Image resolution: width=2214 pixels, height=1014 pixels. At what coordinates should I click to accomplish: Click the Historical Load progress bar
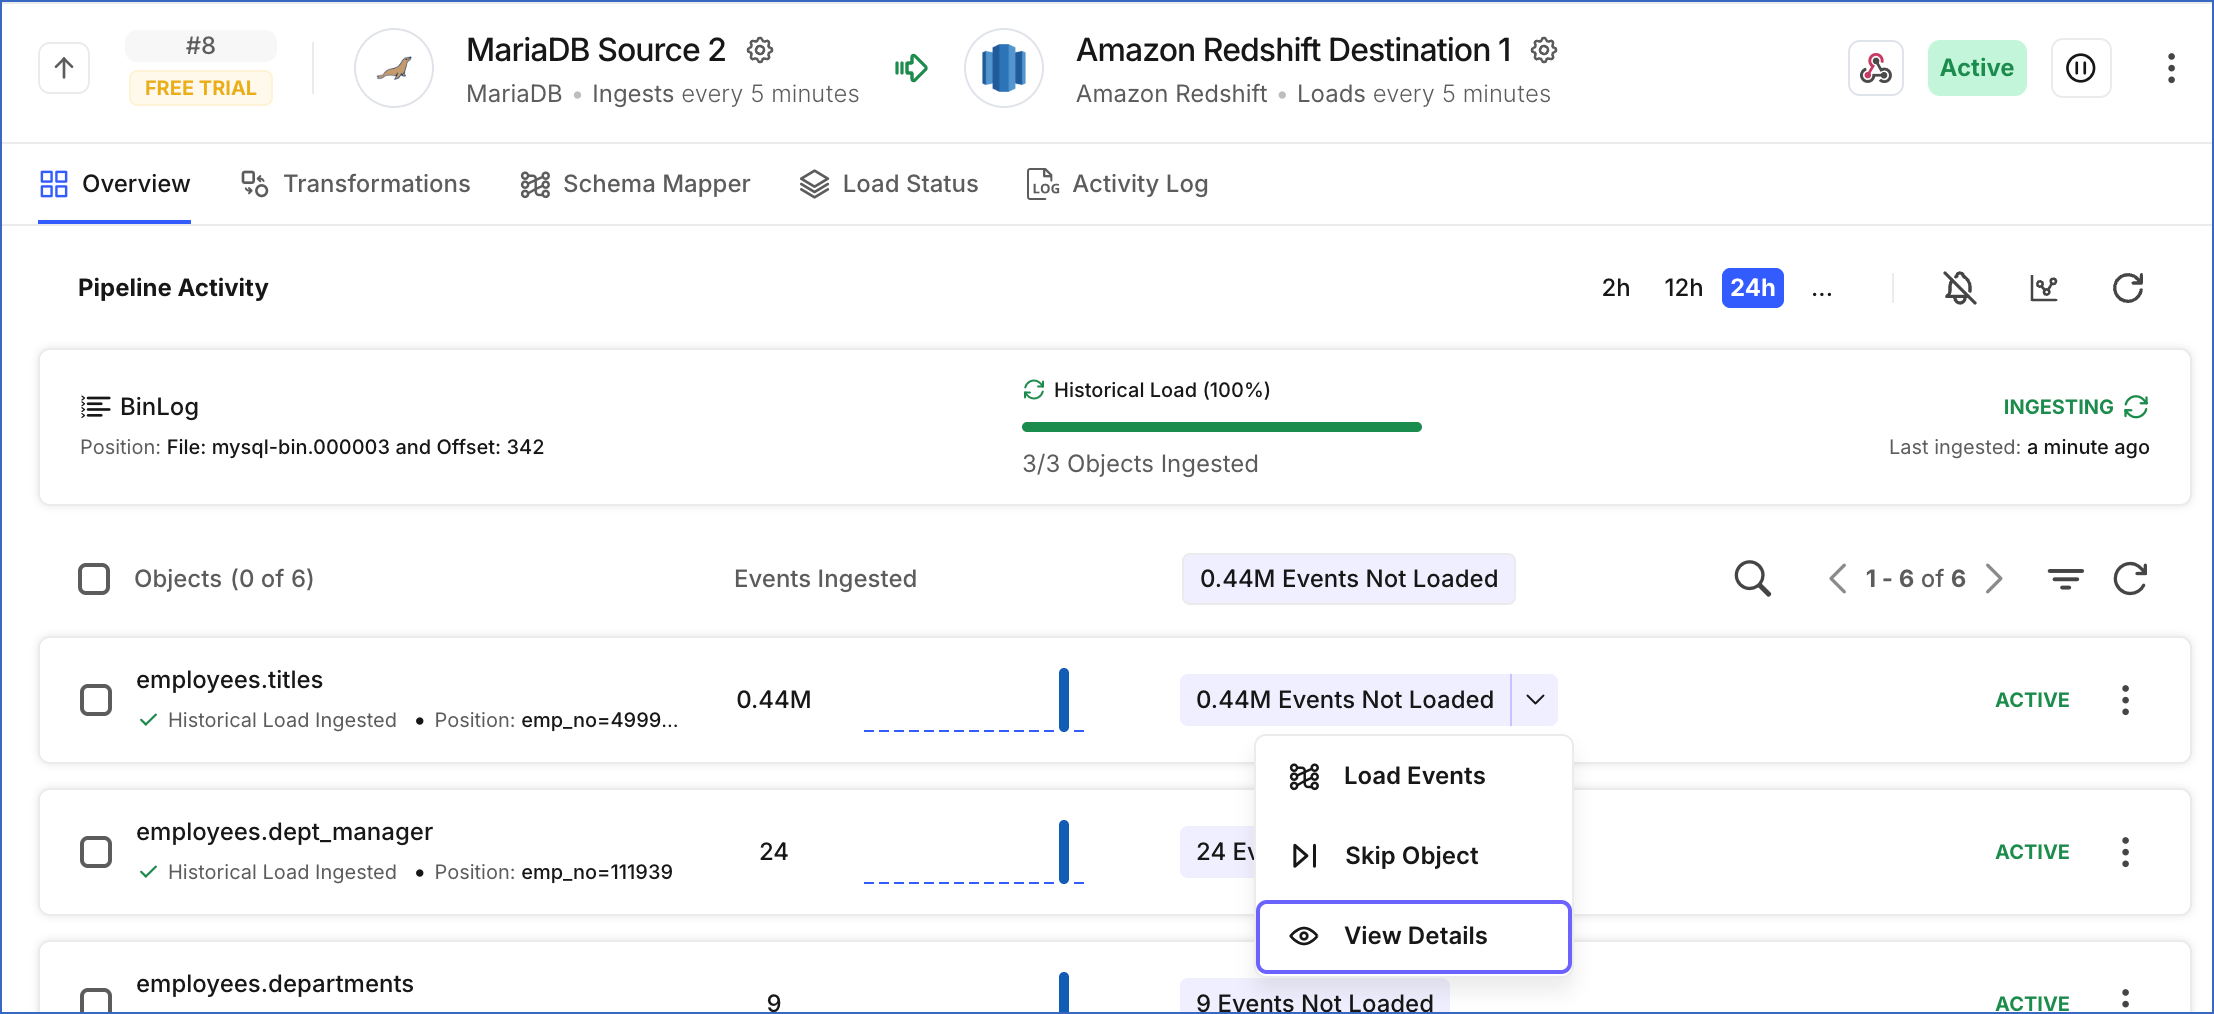[1221, 427]
